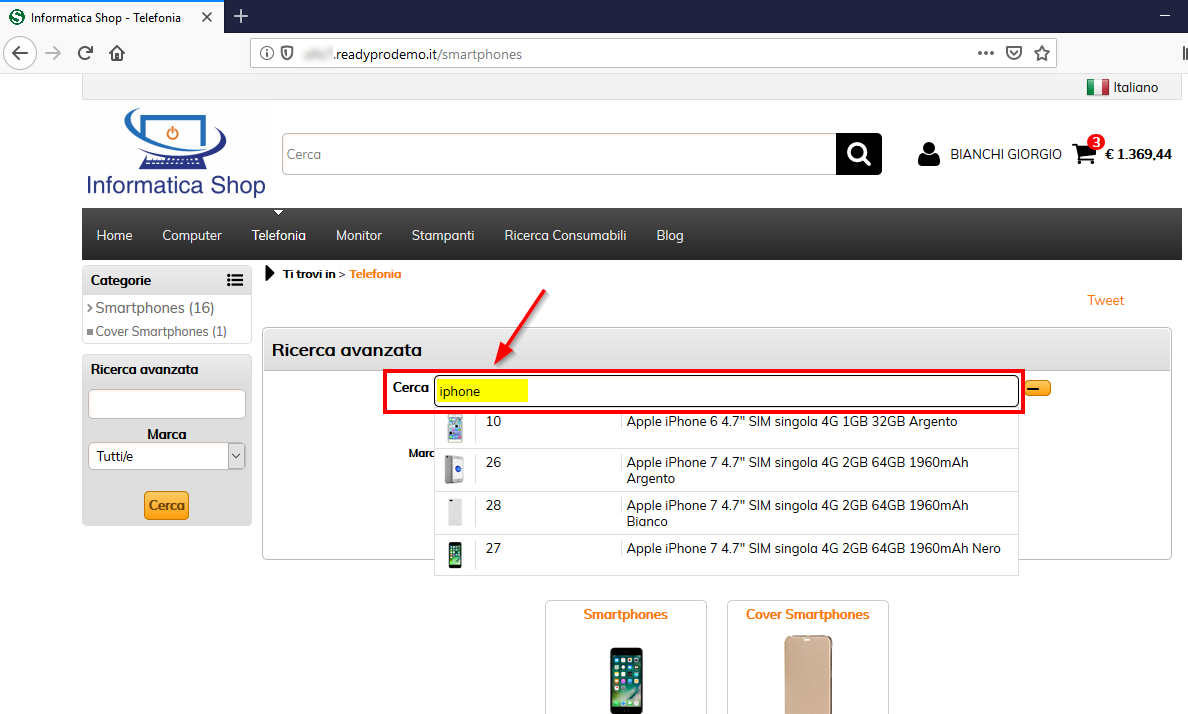The height and width of the screenshot is (714, 1188).
Task: Click product code 28 in suggestions
Action: (493, 506)
